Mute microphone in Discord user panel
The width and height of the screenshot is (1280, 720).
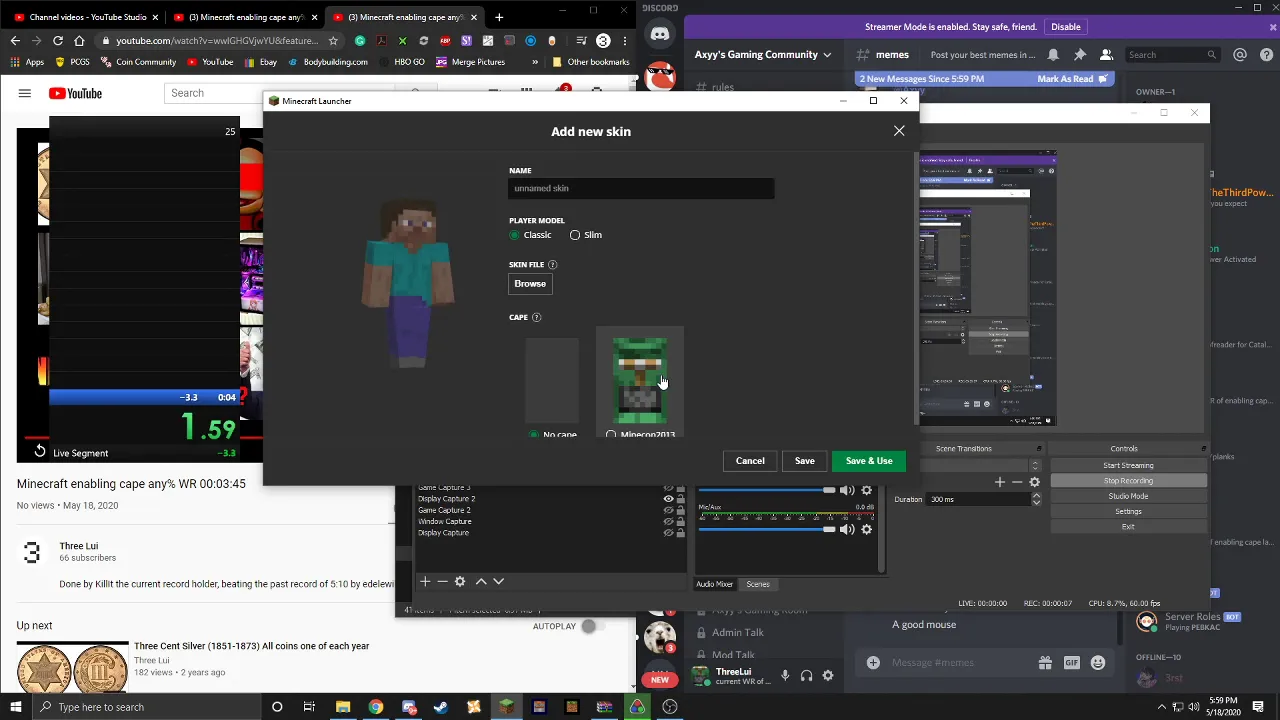(785, 676)
